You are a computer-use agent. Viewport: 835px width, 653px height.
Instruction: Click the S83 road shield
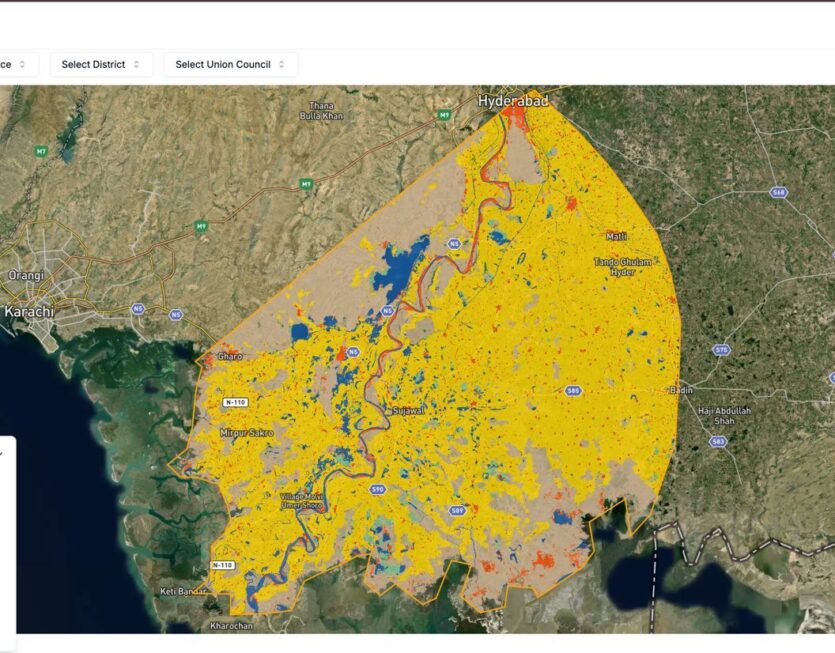[x=718, y=441]
